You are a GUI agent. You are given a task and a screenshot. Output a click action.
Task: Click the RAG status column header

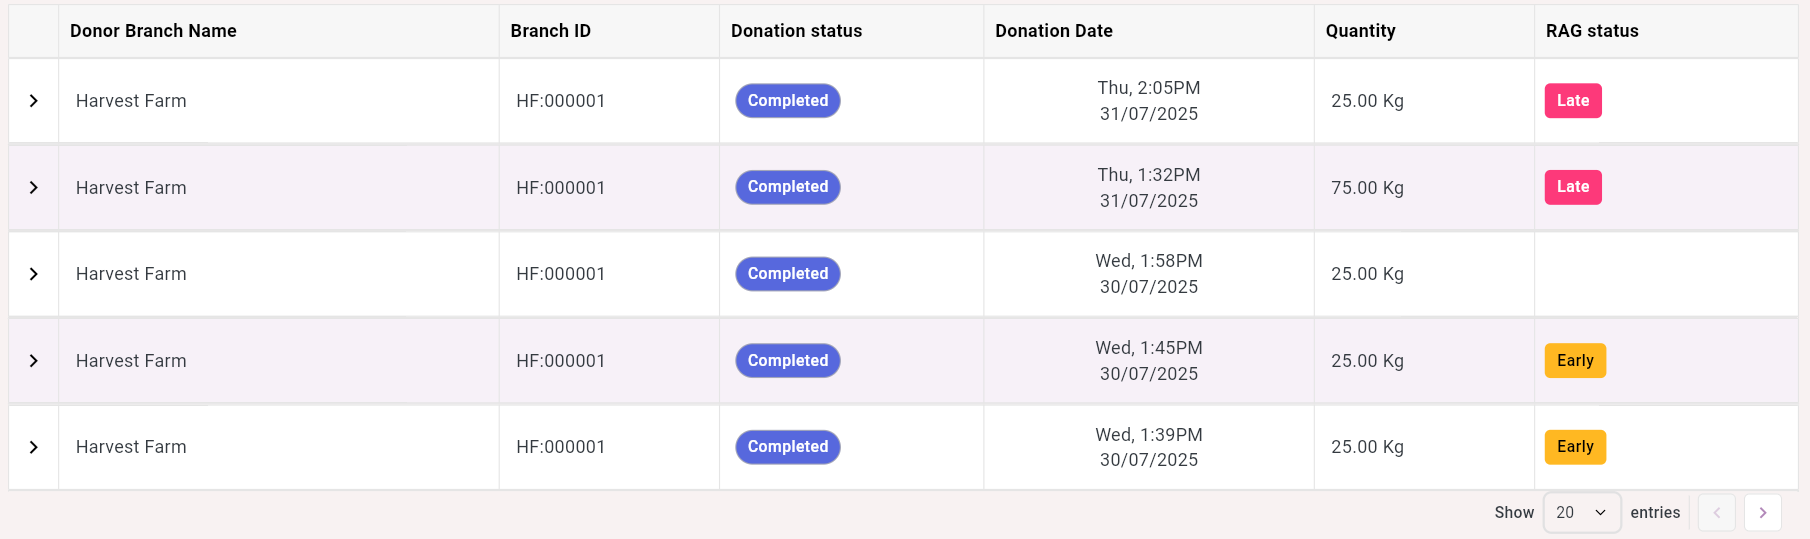point(1592,31)
